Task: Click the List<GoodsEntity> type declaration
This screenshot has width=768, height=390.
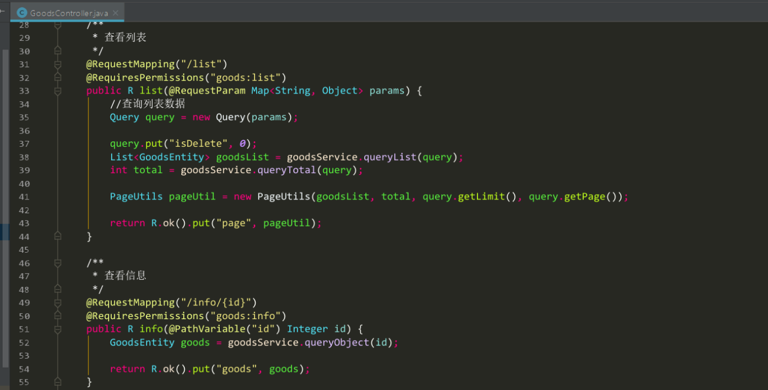Action: point(160,157)
